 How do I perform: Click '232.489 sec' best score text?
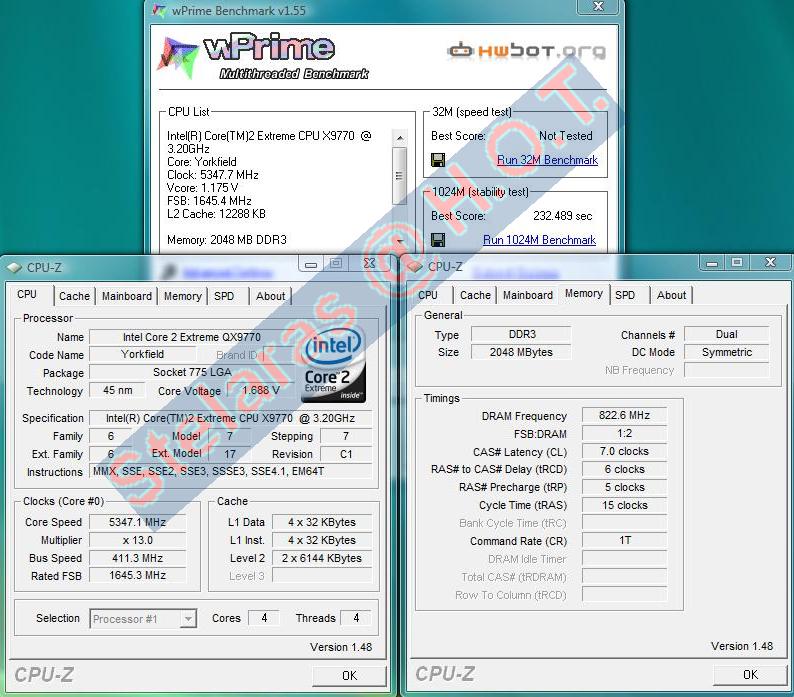point(563,216)
